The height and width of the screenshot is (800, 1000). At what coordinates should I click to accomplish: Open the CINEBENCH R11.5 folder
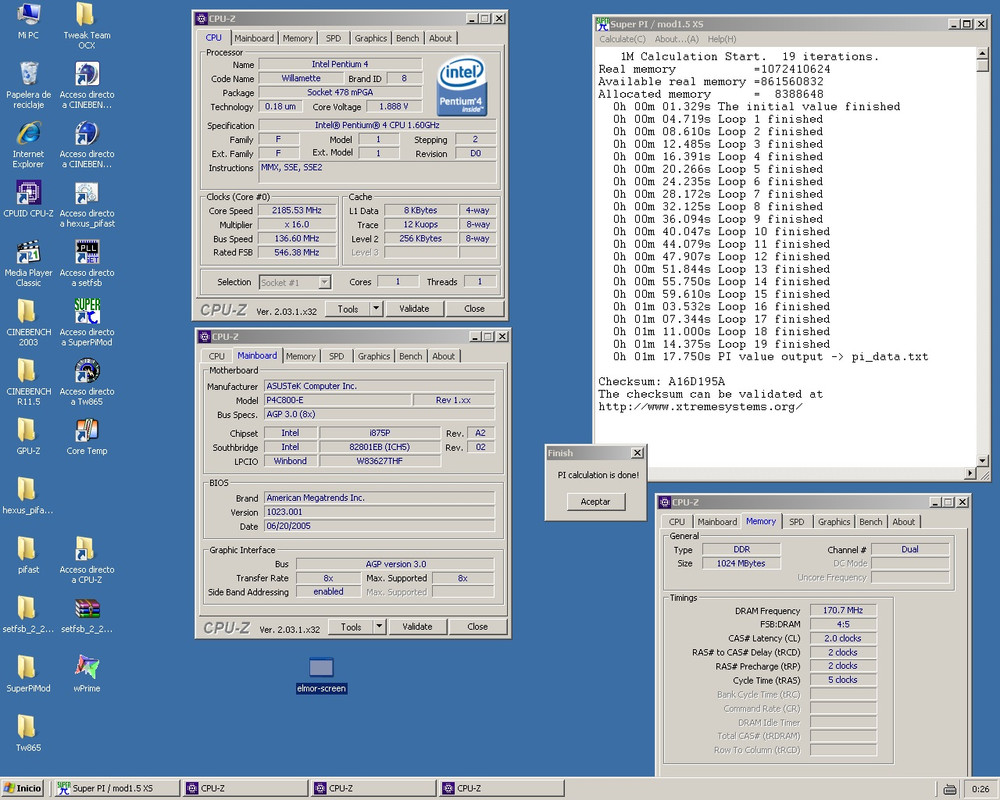pos(28,382)
